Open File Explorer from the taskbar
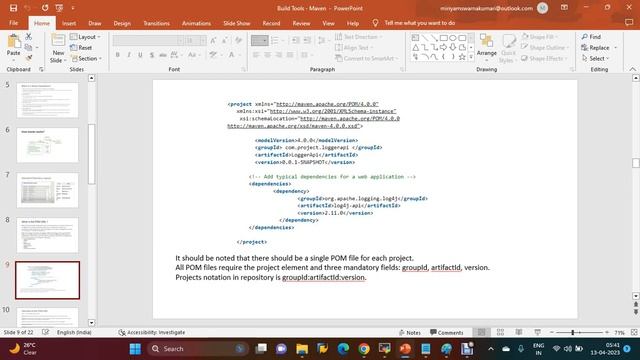Screen dimensions: 640x360 tap(302, 349)
